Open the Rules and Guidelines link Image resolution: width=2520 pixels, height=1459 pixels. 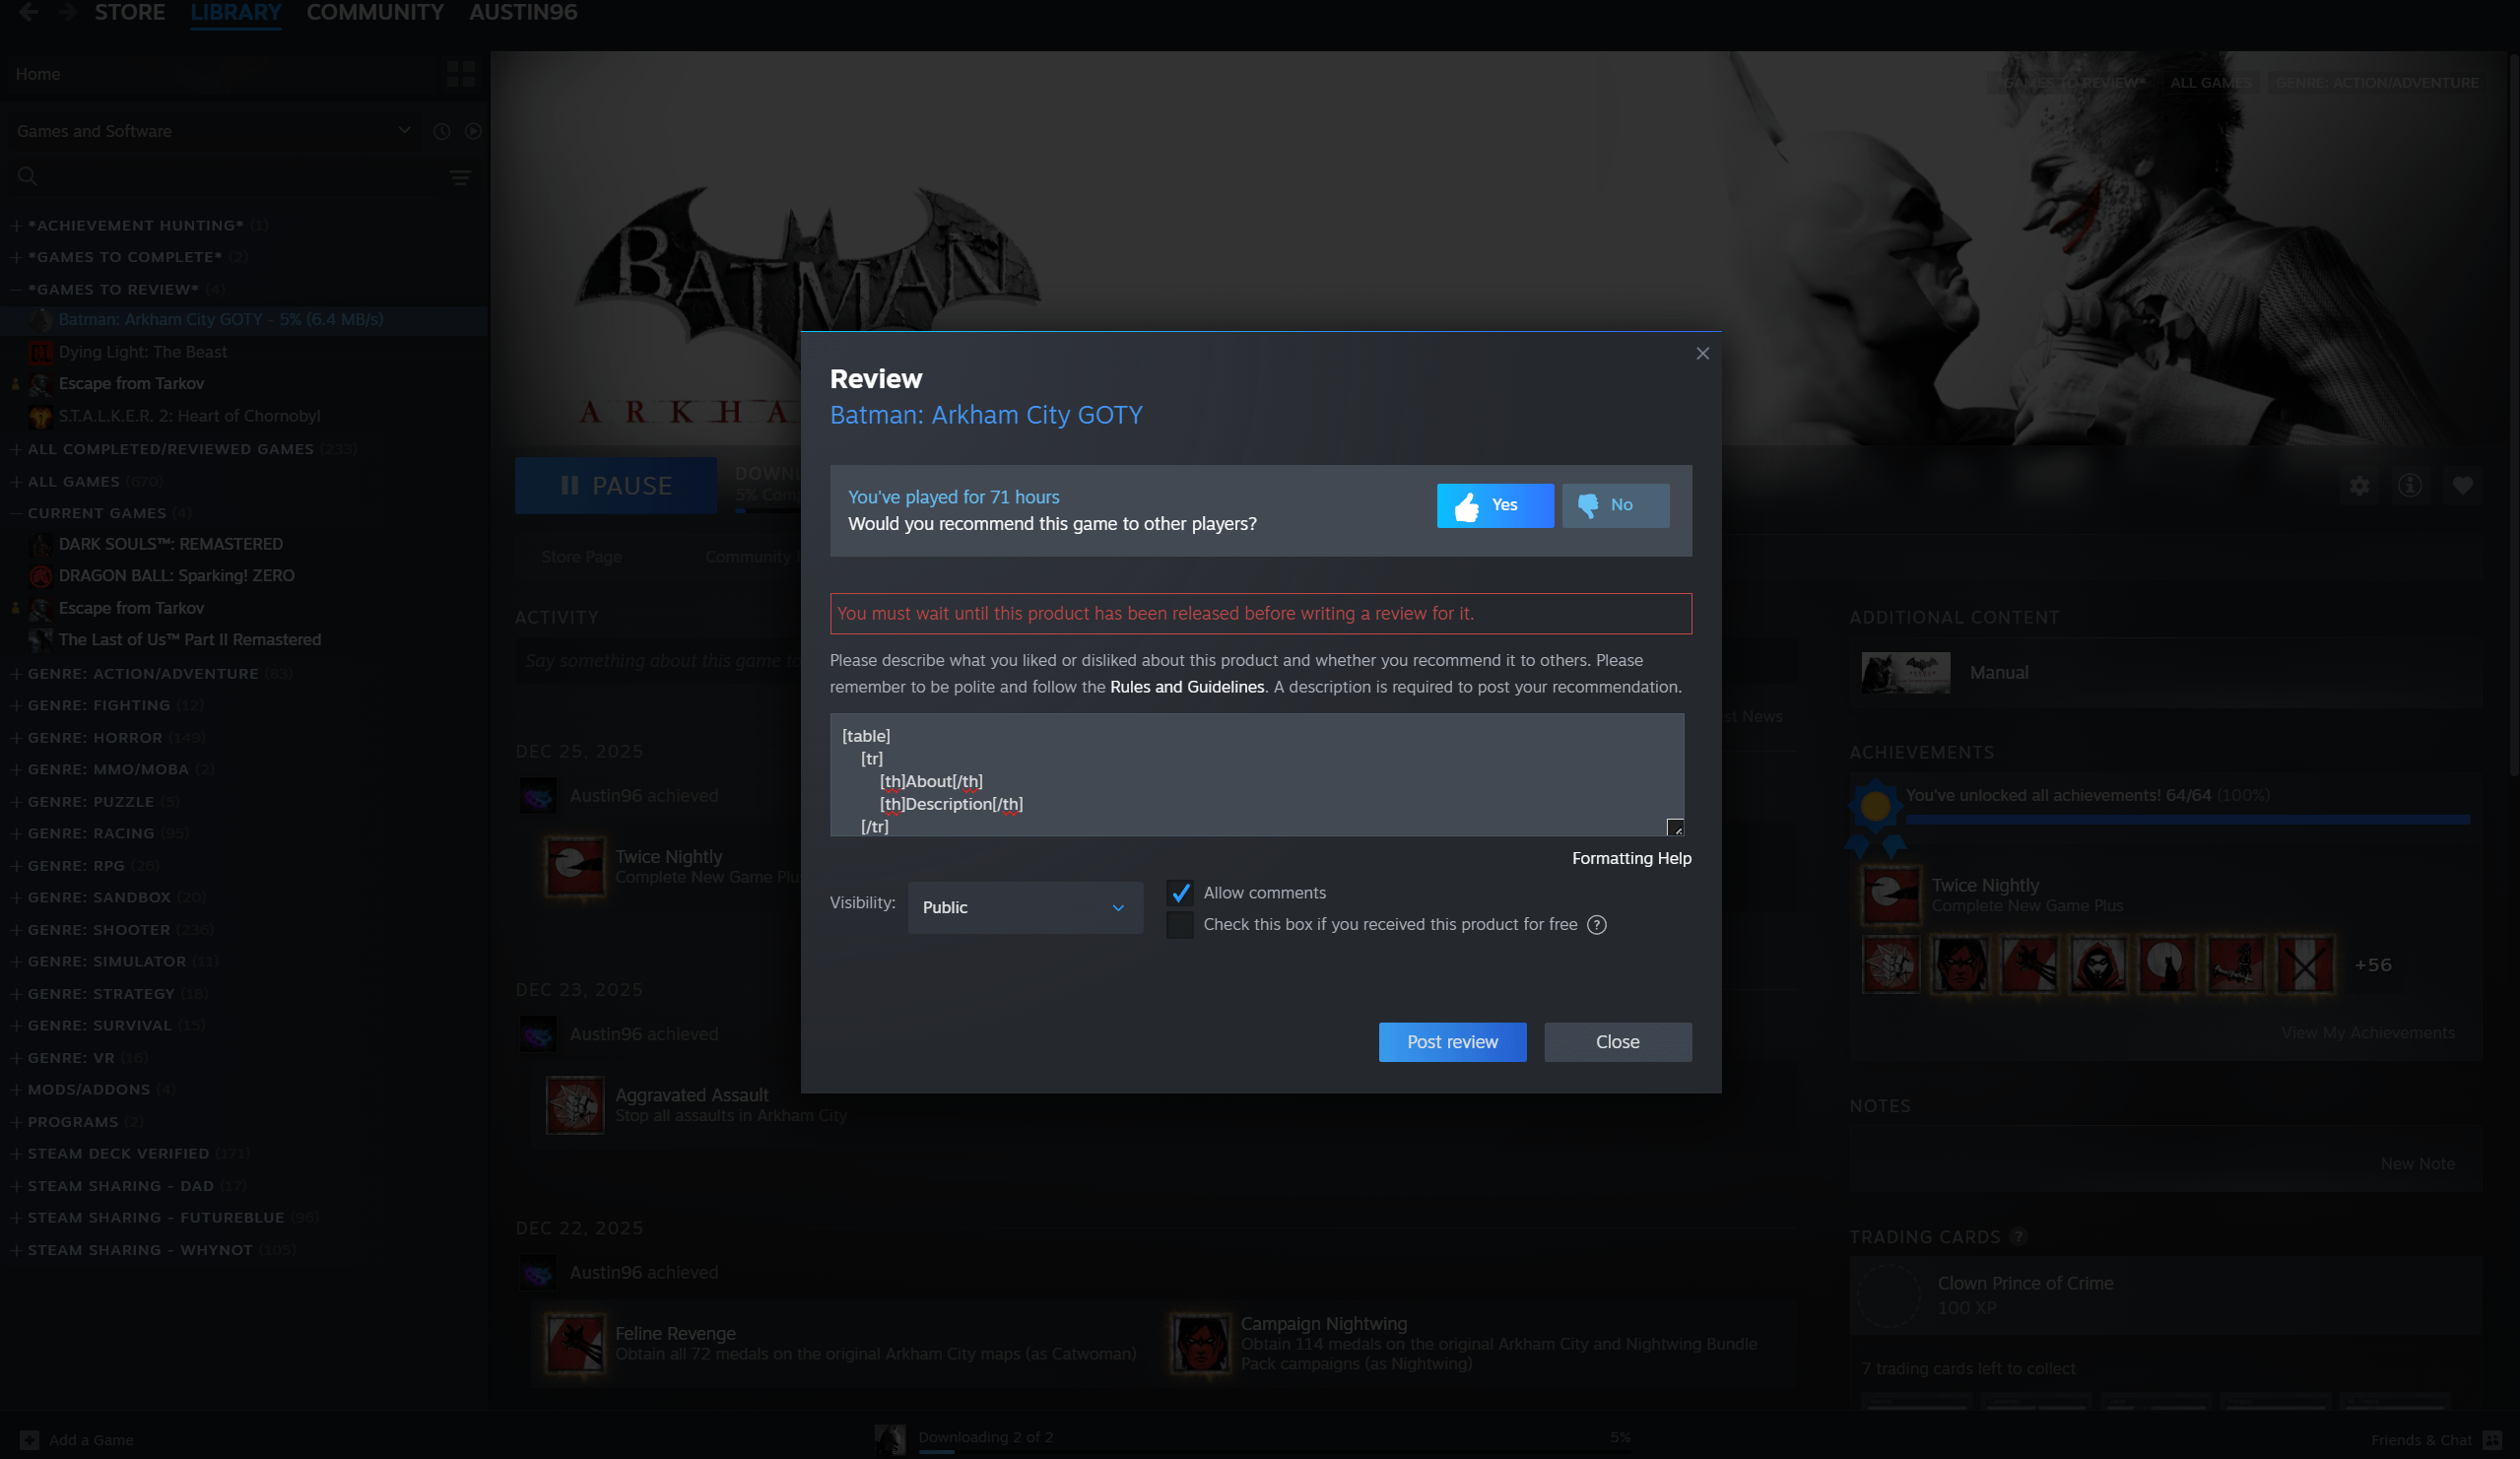[x=1187, y=687]
